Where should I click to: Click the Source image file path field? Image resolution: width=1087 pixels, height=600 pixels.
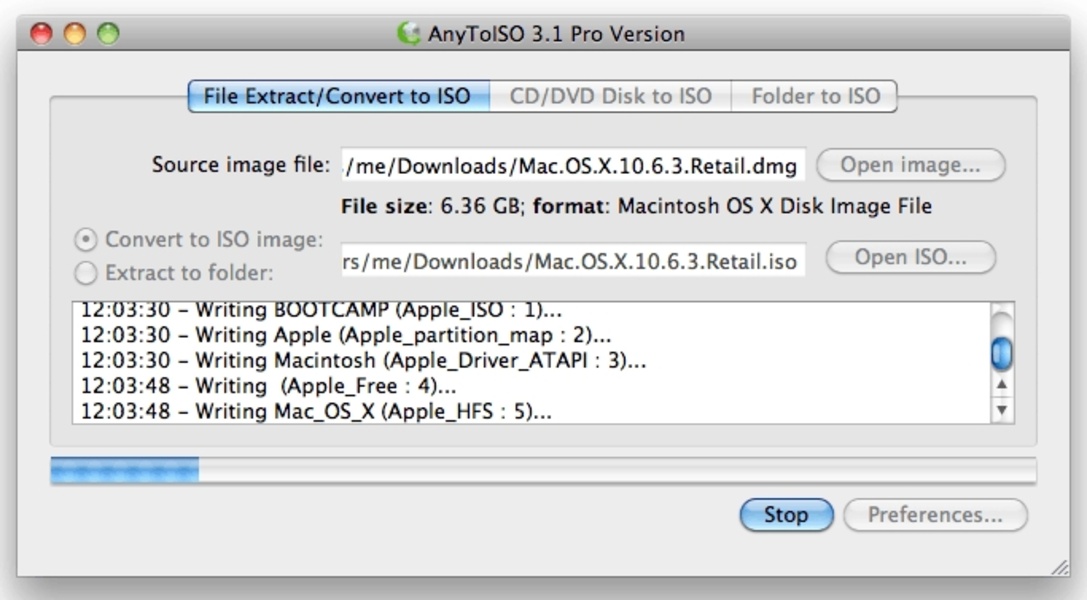point(572,165)
